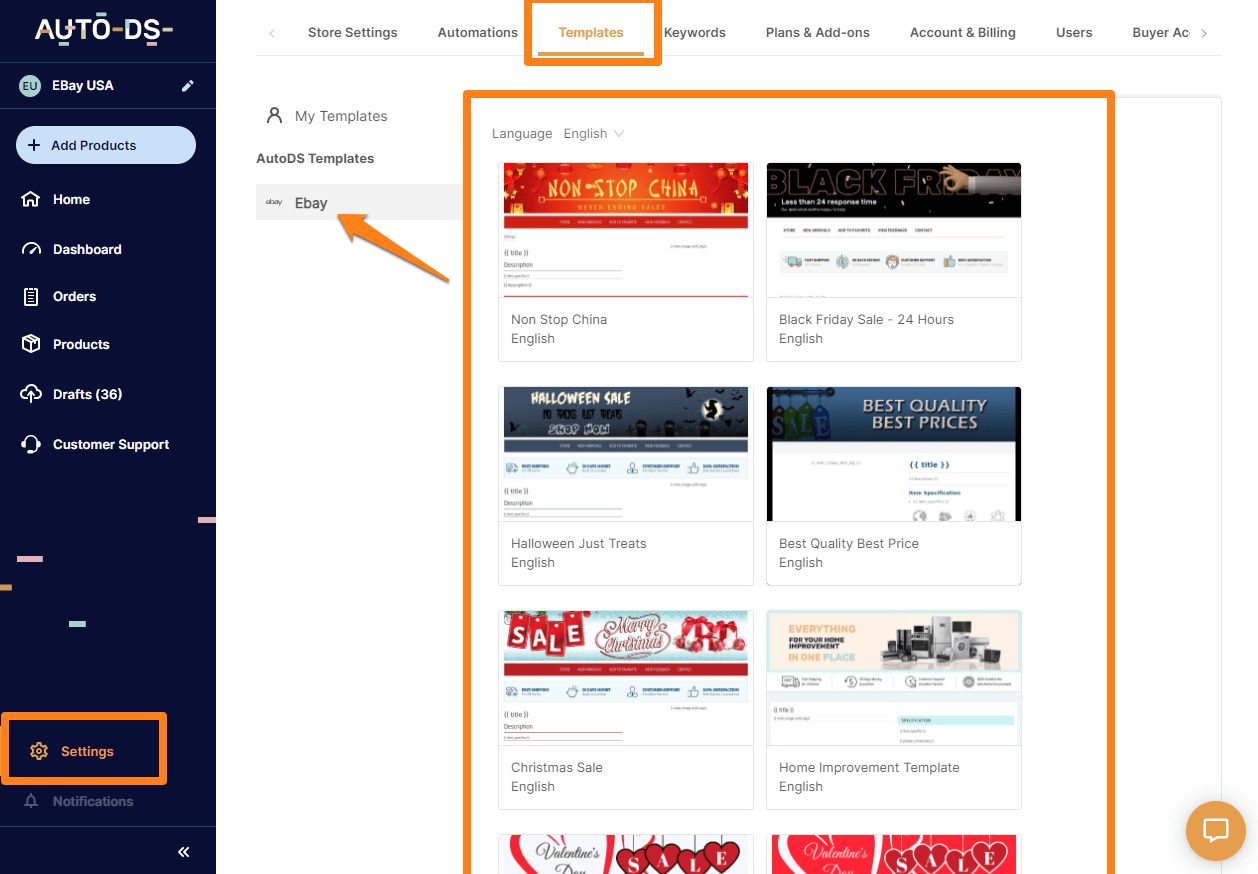Open the Dashboard gauge icon
This screenshot has width=1258, height=874.
tap(31, 249)
